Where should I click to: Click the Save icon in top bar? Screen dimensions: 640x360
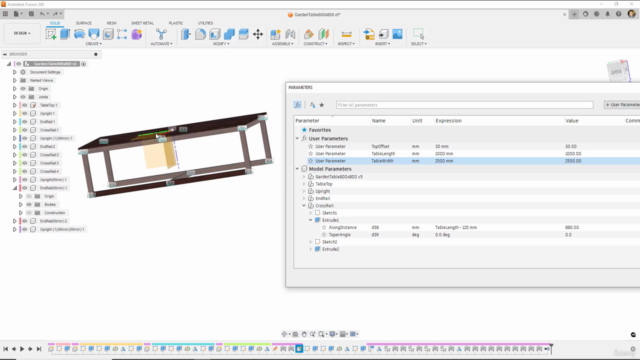[x=31, y=14]
